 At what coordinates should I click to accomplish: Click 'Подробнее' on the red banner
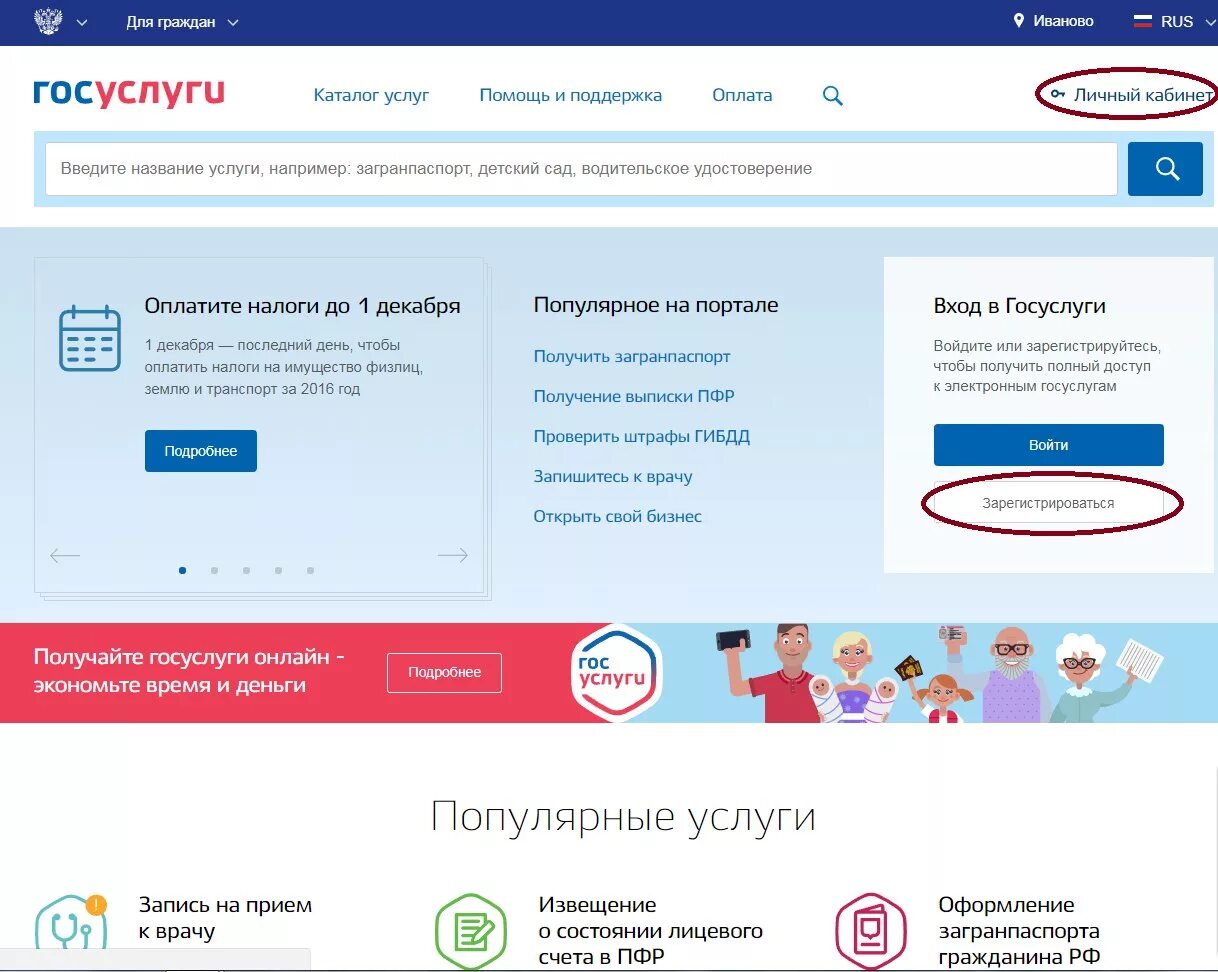pyautogui.click(x=444, y=672)
